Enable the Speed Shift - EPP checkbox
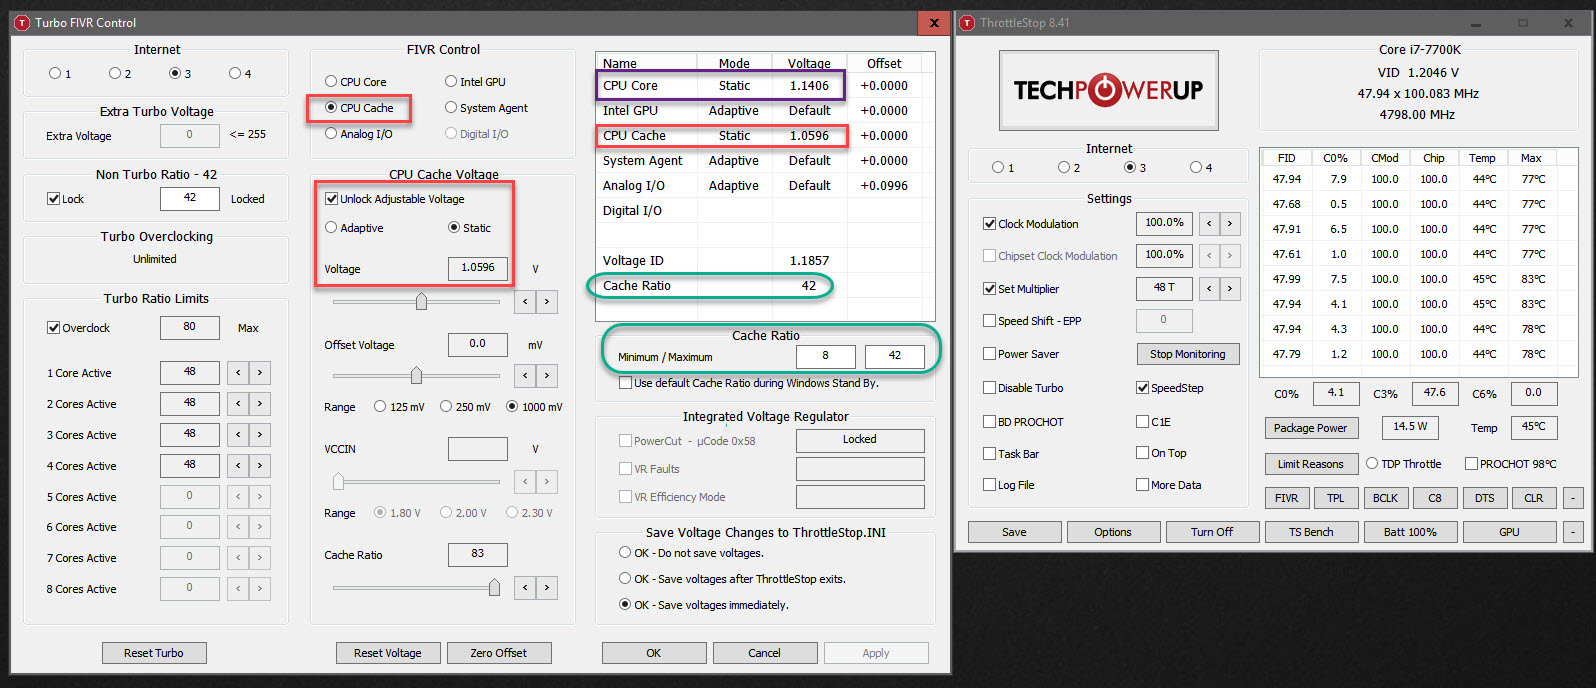1596x688 pixels. coord(990,321)
